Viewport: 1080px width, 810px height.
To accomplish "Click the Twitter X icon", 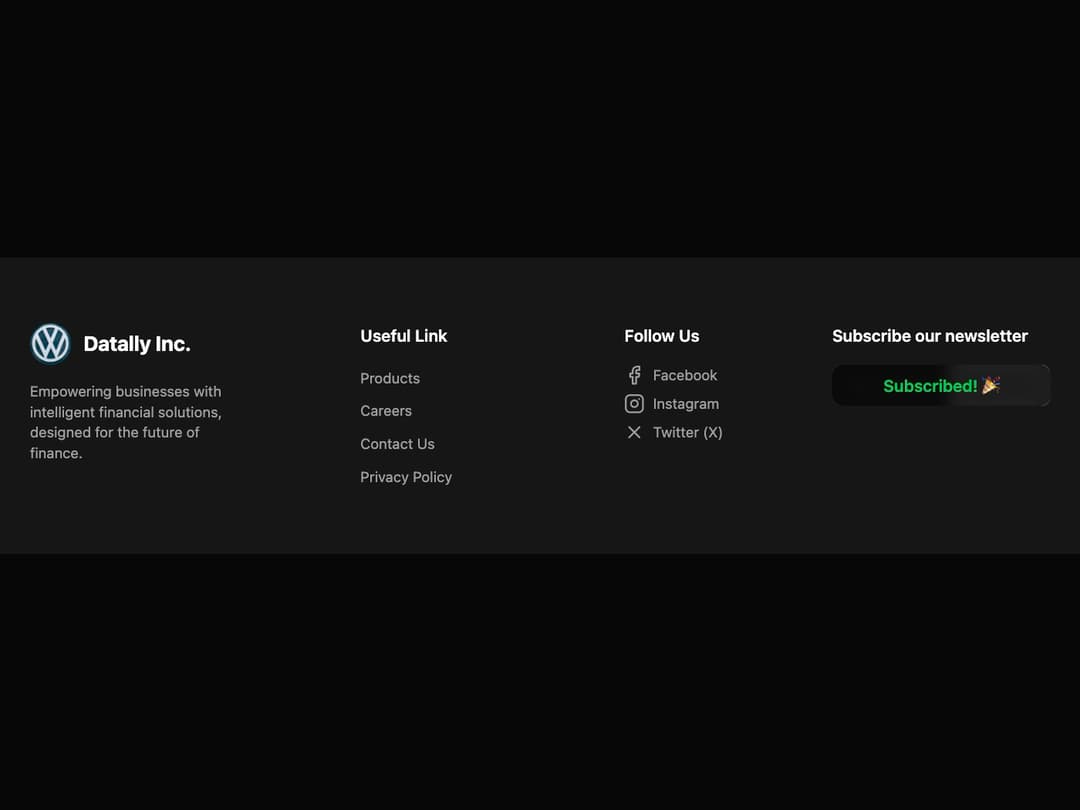I will pos(634,432).
